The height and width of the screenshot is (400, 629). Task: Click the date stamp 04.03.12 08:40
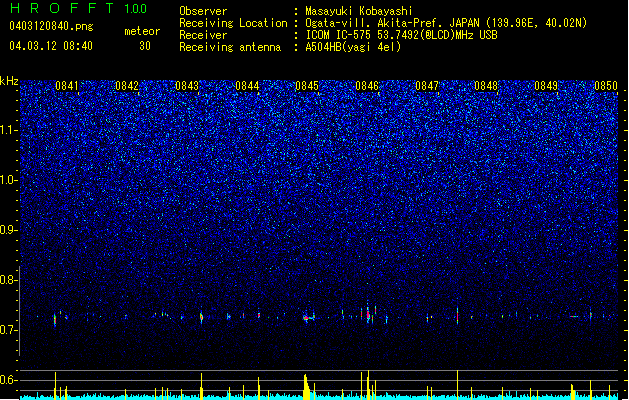(x=51, y=46)
